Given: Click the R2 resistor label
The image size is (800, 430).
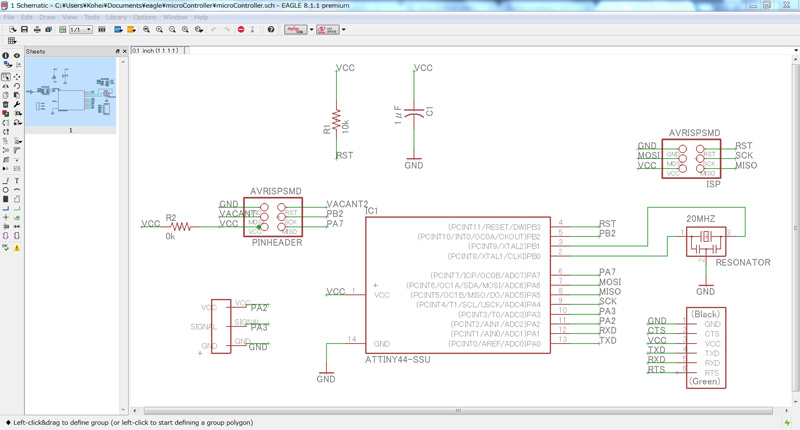Looking at the screenshot, I should click(x=171, y=218).
